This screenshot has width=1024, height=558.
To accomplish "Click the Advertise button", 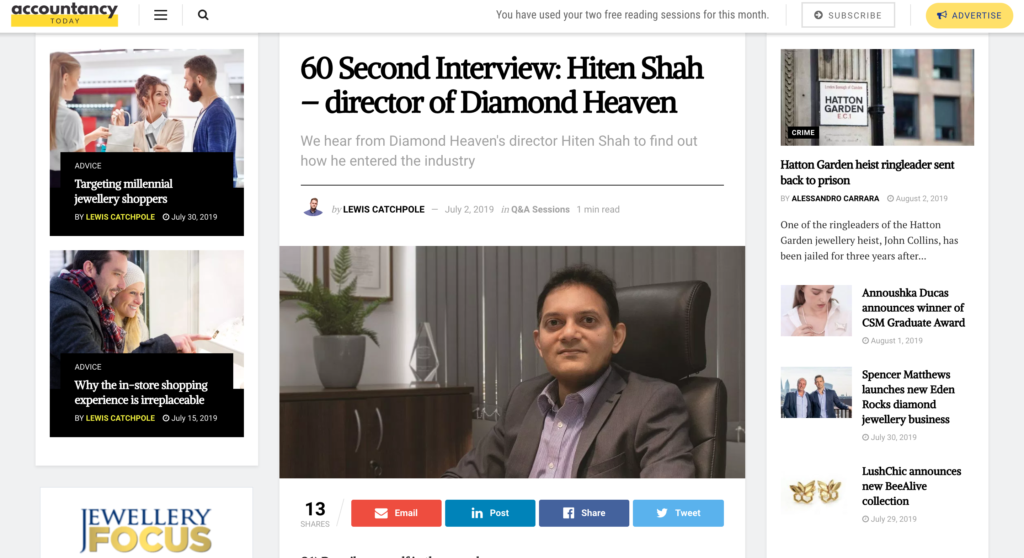I will pos(969,15).
